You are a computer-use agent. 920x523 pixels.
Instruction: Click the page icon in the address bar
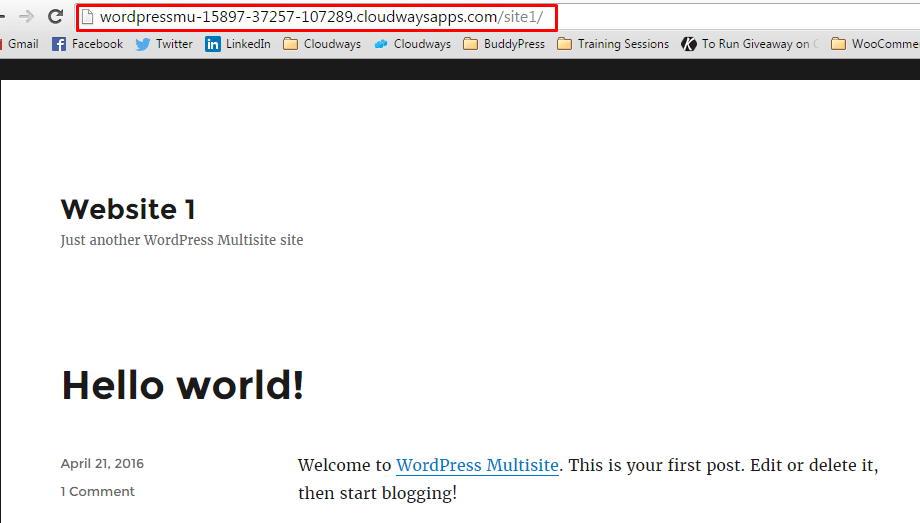(87, 17)
